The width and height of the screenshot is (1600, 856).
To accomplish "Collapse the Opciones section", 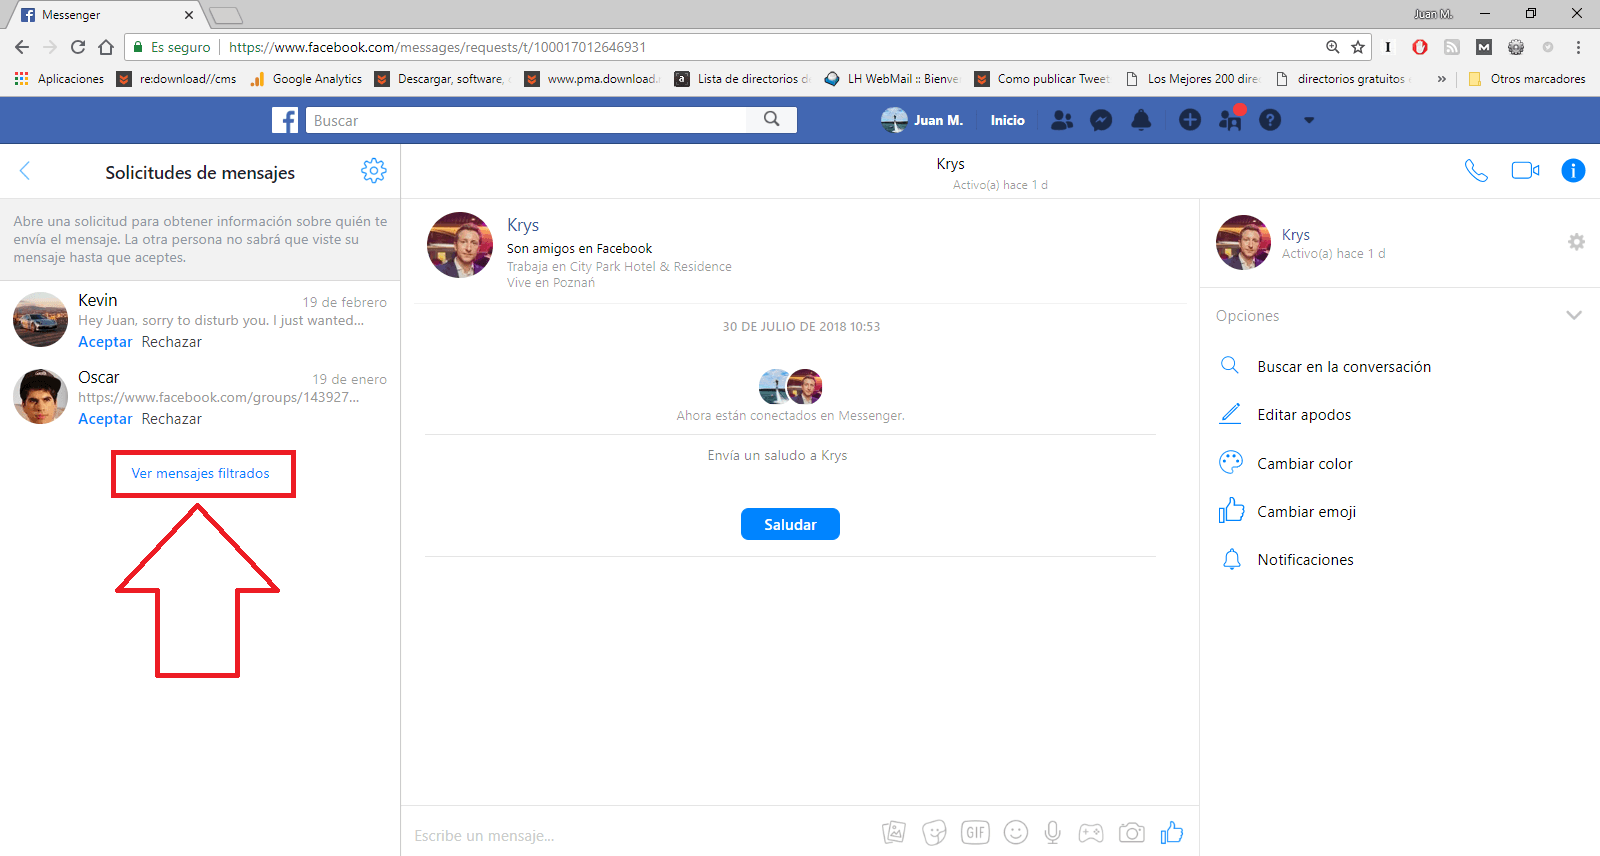I will tap(1574, 315).
